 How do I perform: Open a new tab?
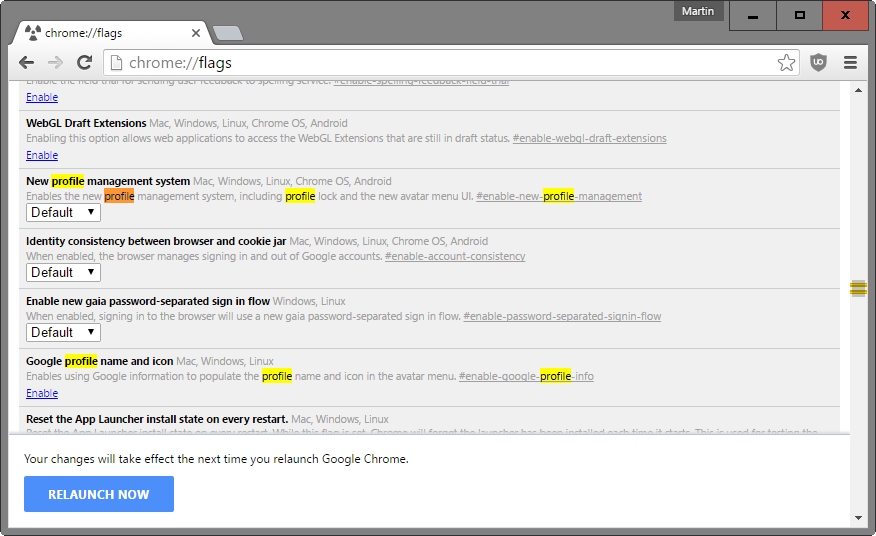tap(228, 34)
